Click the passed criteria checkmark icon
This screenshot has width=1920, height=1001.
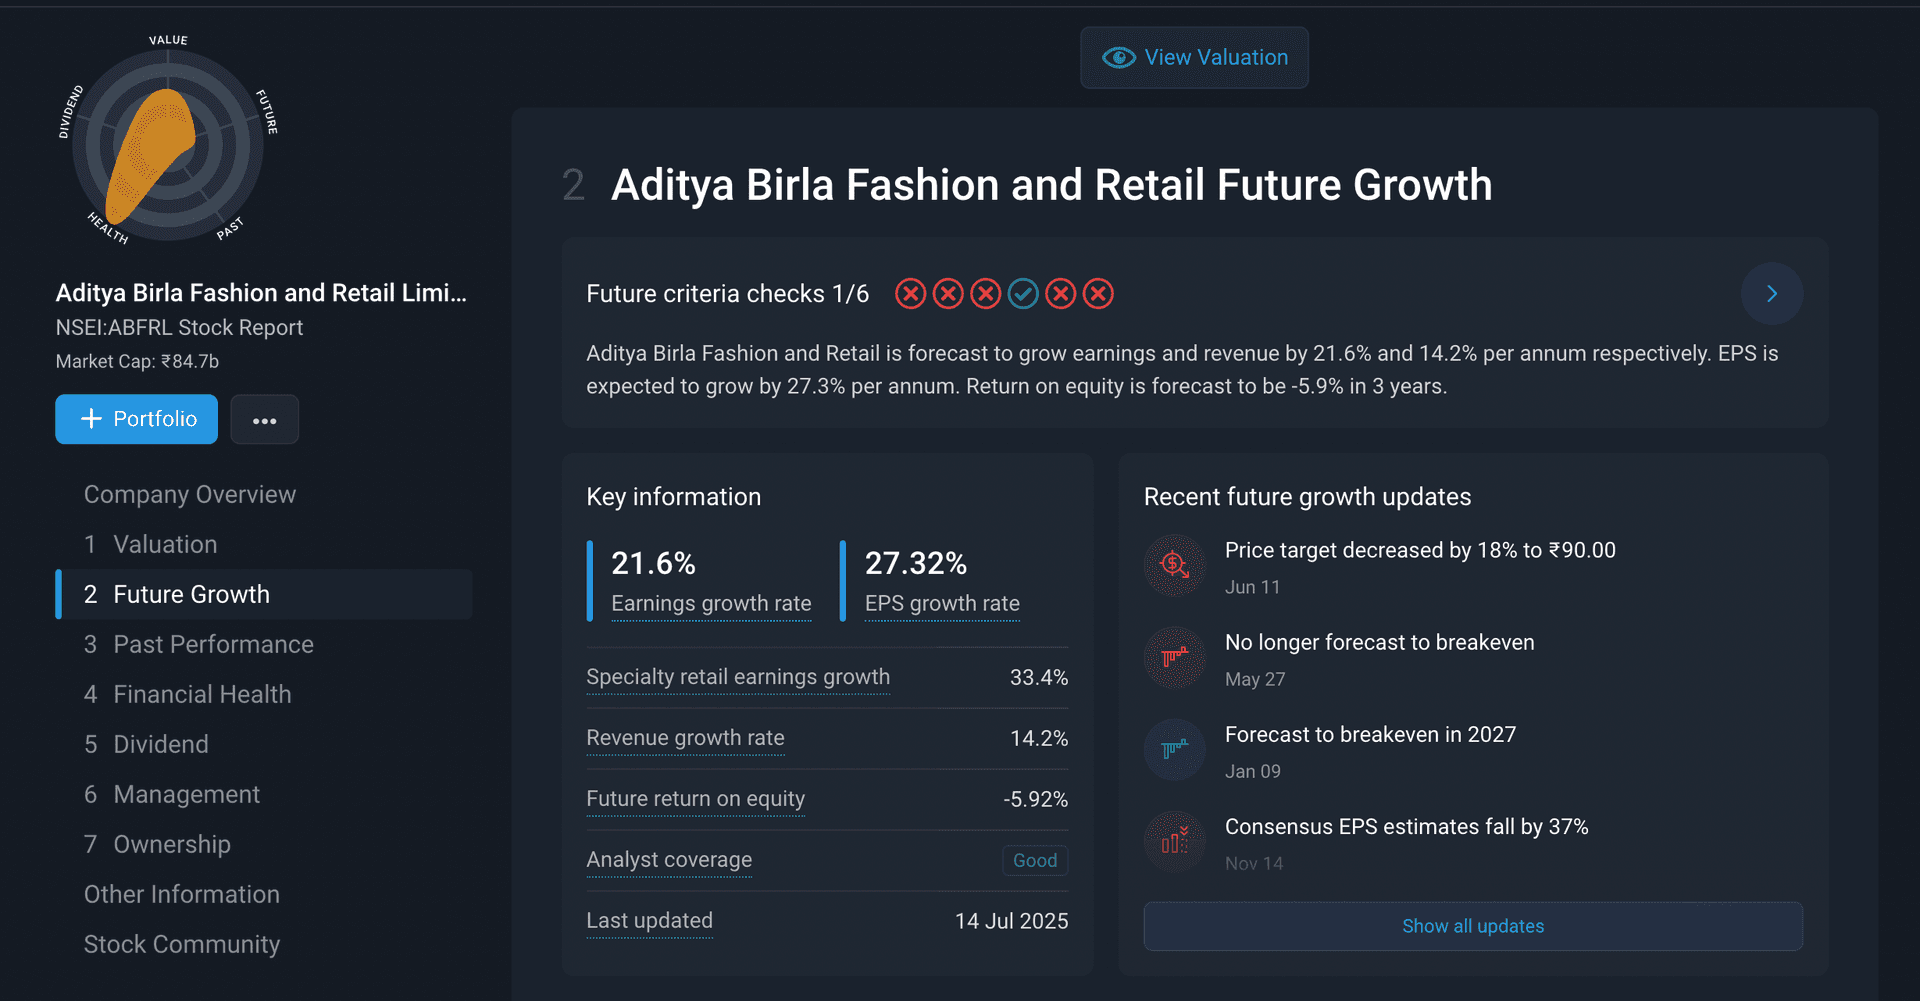click(1023, 294)
